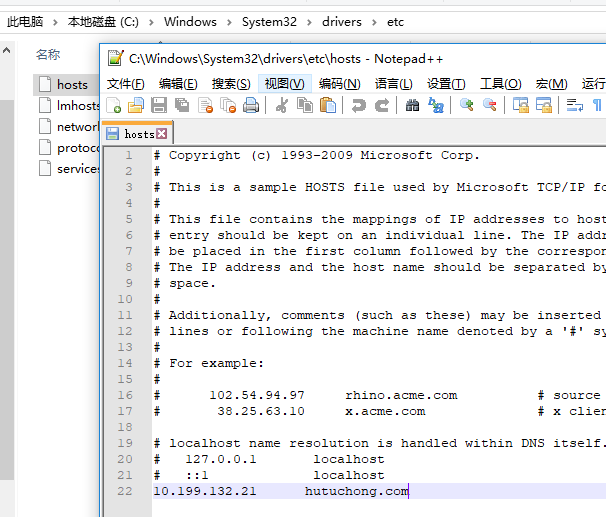
Task: Open the 语言(L) menu
Action: coord(393,84)
